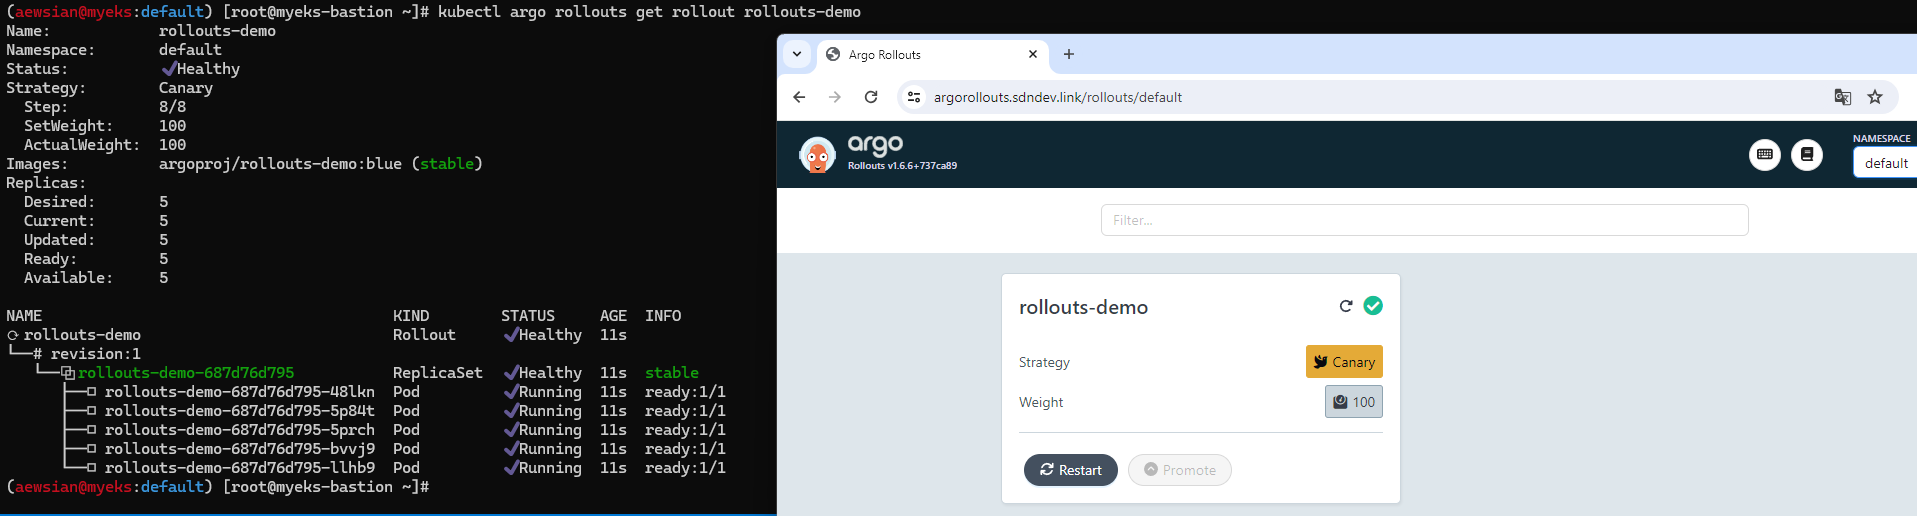Click the Filter input box
1917x516 pixels.
pyautogui.click(x=1424, y=220)
